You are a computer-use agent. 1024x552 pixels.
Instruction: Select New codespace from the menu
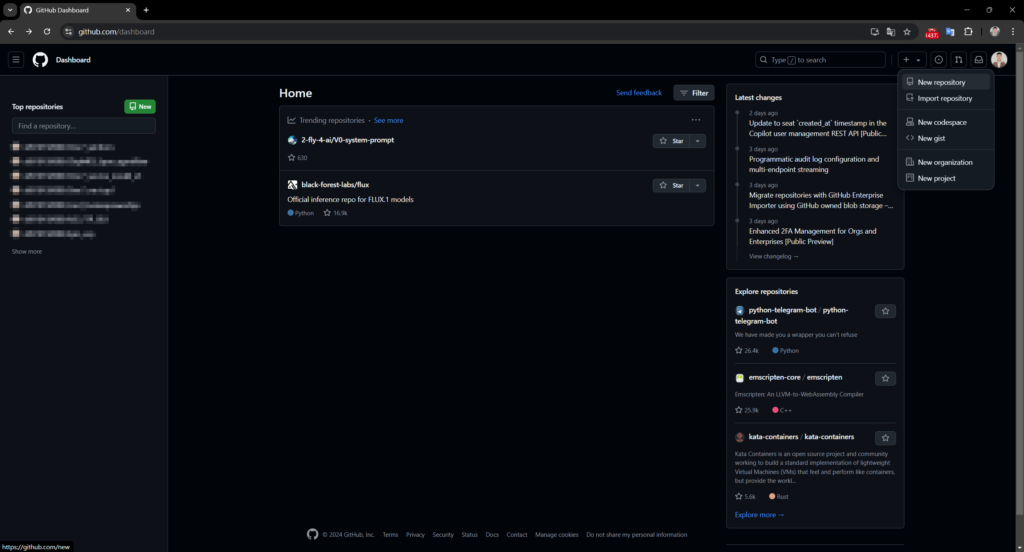[946, 122]
